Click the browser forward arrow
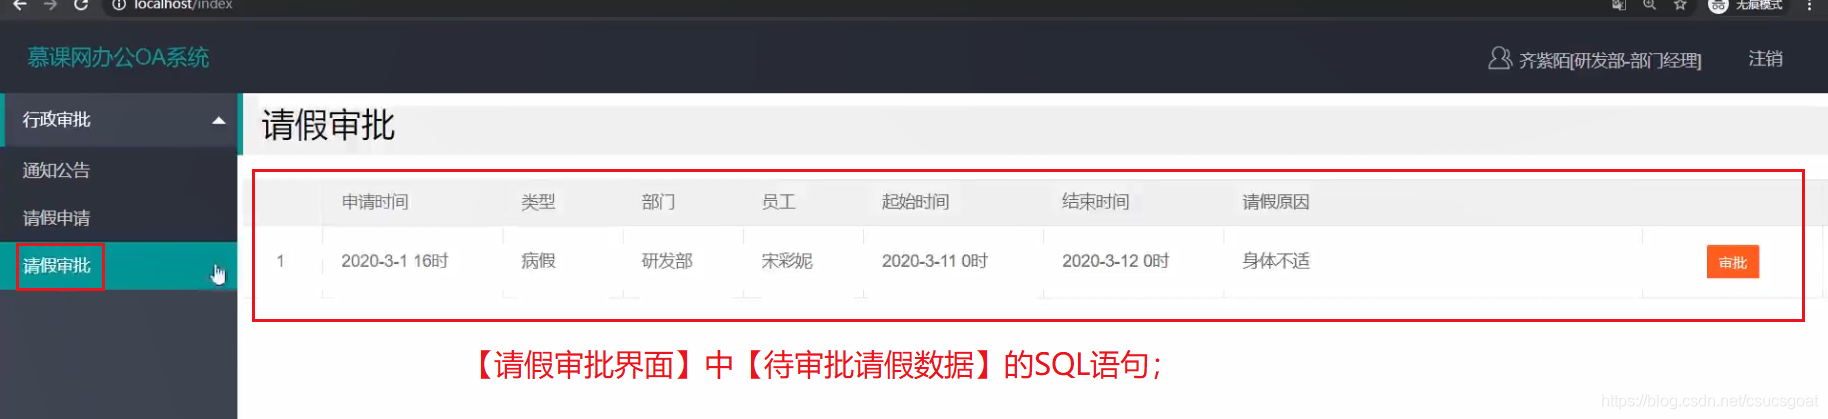The height and width of the screenshot is (419, 1828). [x=50, y=5]
